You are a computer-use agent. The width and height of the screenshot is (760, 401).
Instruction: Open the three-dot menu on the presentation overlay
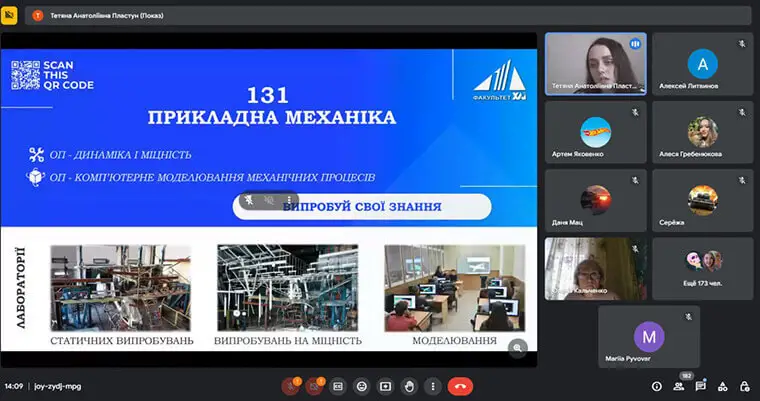pos(291,201)
